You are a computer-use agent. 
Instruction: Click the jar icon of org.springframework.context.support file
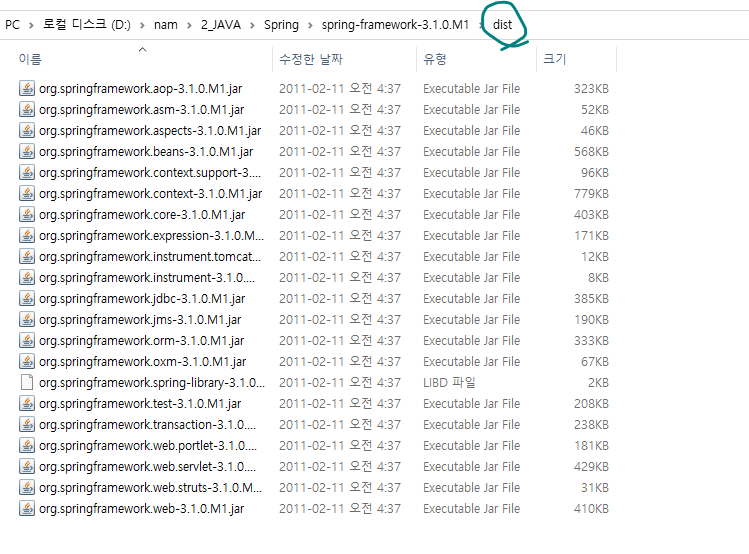pos(27,172)
